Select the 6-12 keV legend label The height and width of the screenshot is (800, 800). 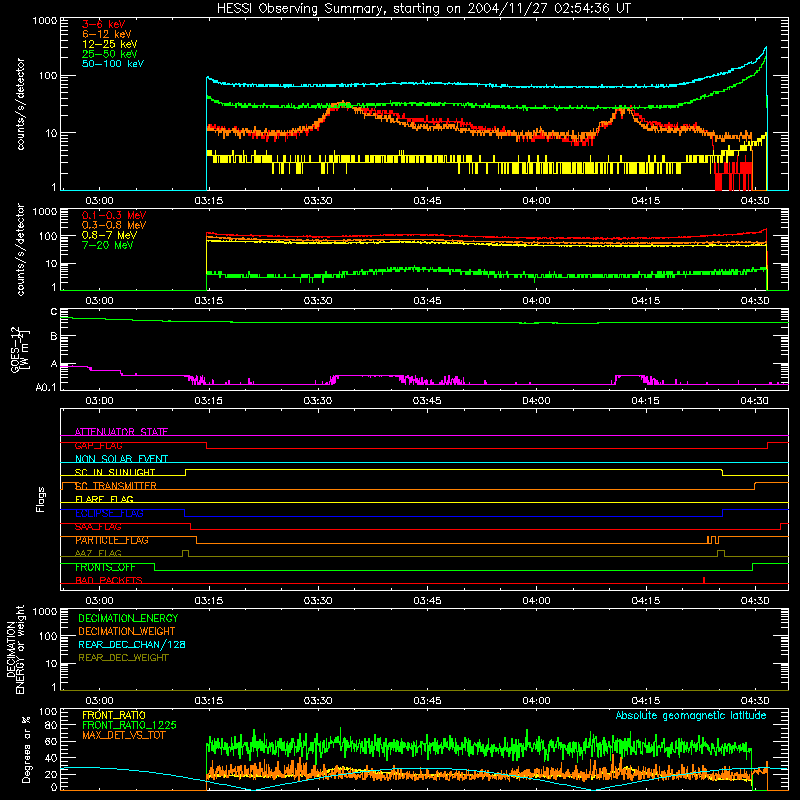[107, 34]
